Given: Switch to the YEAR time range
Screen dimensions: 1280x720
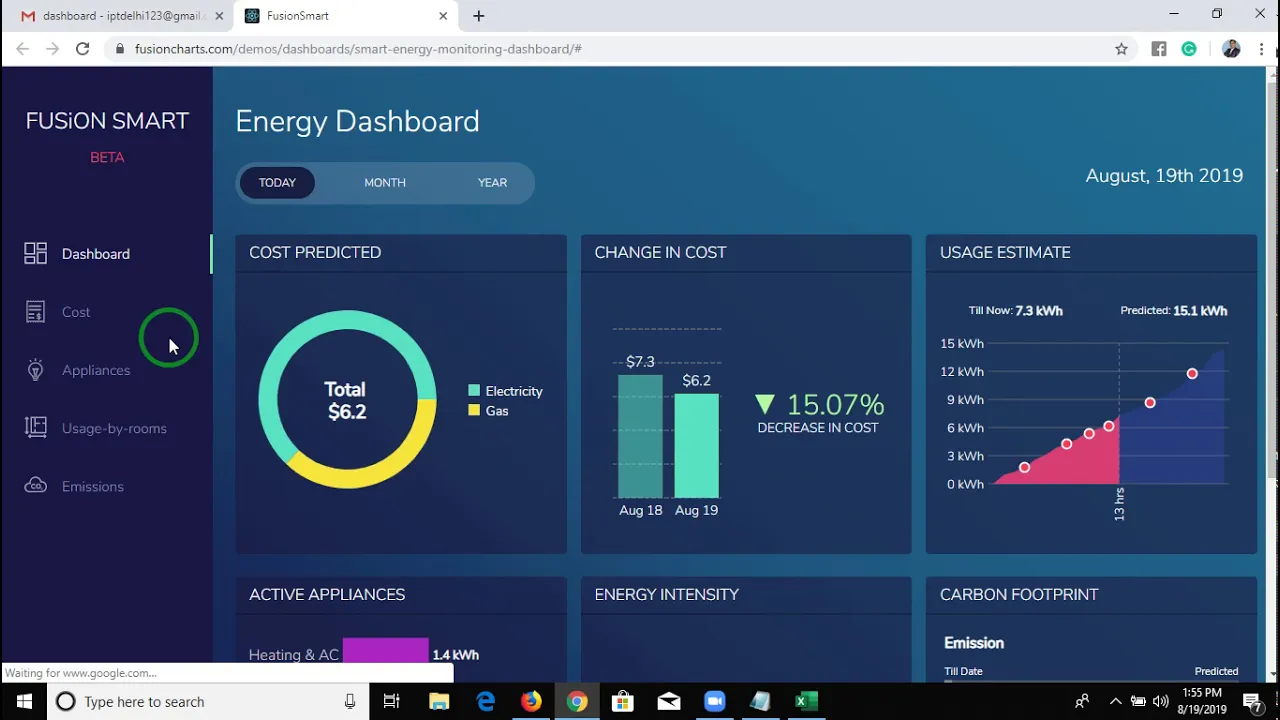Looking at the screenshot, I should [492, 183].
